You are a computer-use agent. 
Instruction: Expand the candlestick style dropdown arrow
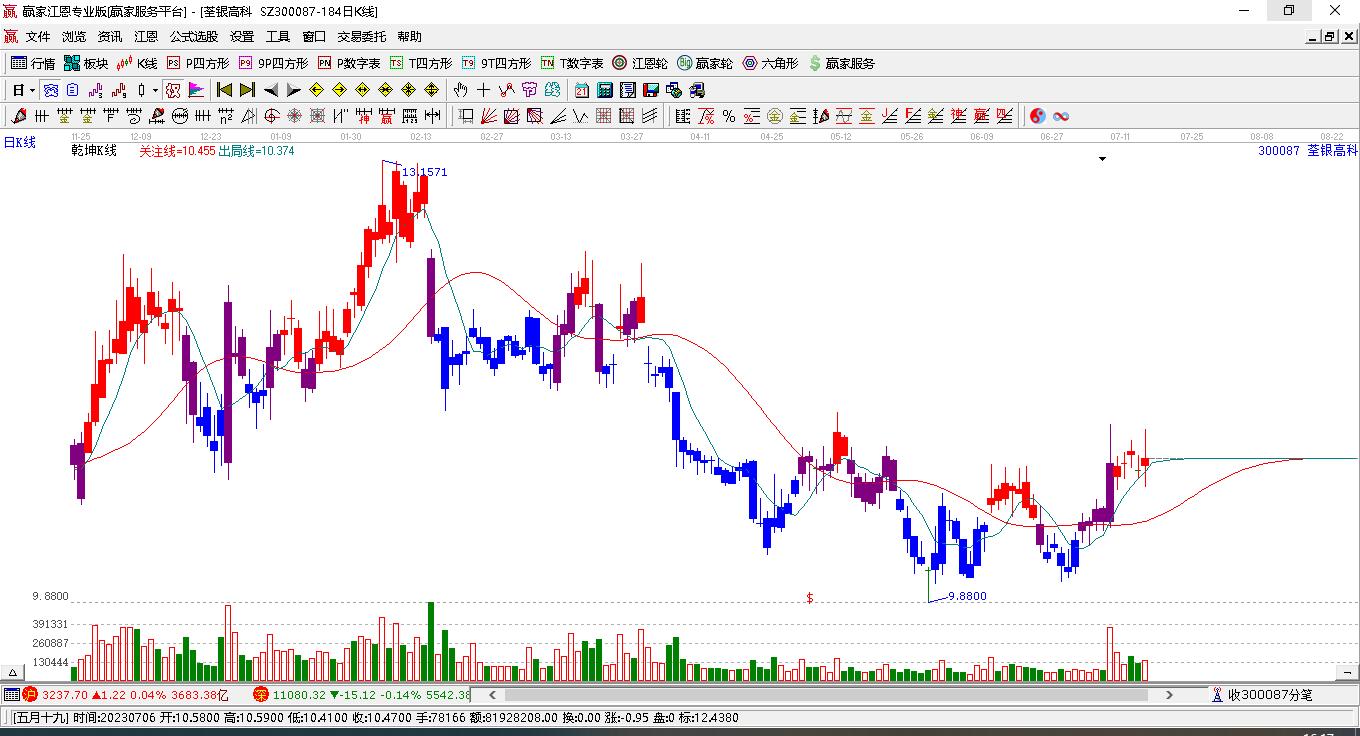[155, 90]
